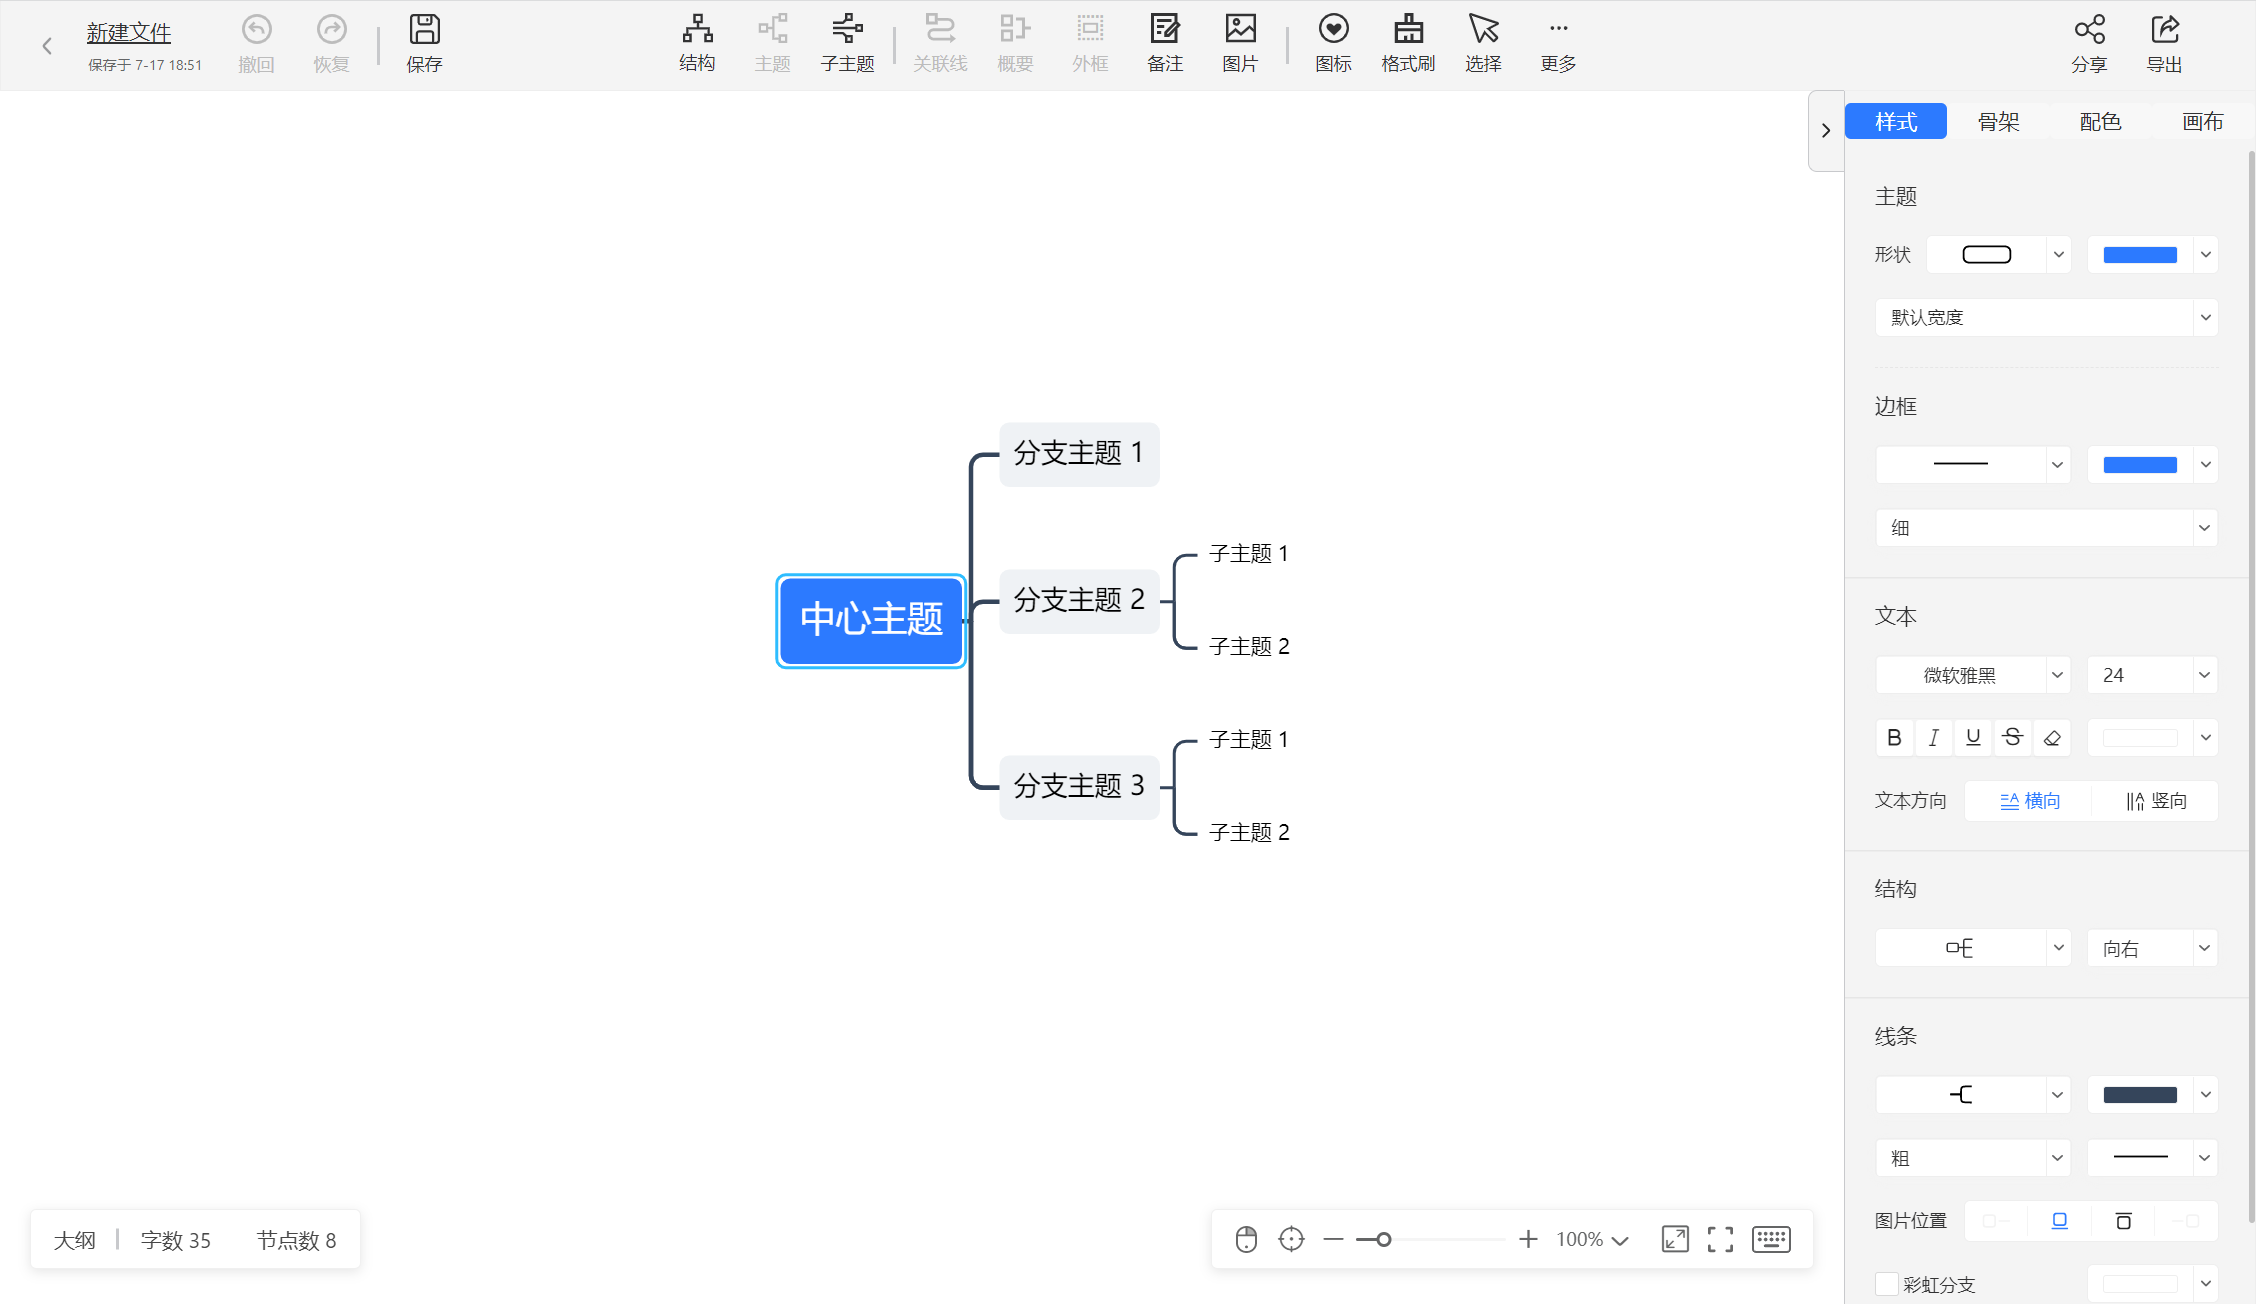Open the border line style dropdown

pos(1972,464)
